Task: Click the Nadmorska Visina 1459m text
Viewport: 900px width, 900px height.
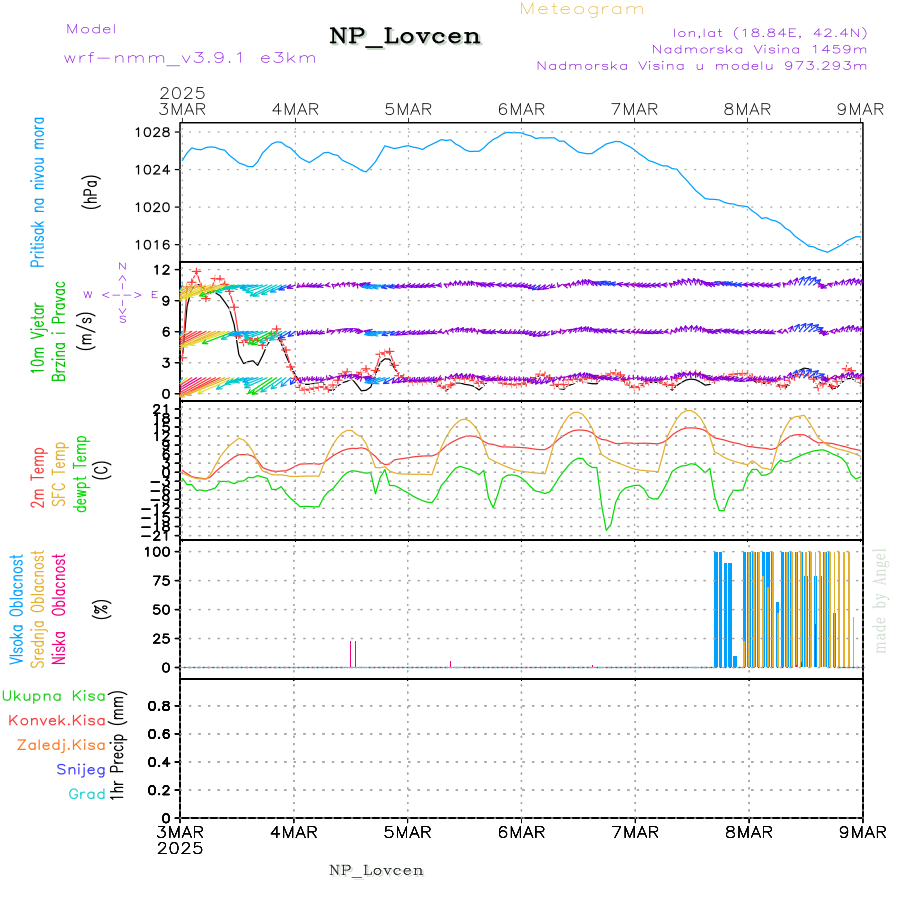Action: pos(759,48)
